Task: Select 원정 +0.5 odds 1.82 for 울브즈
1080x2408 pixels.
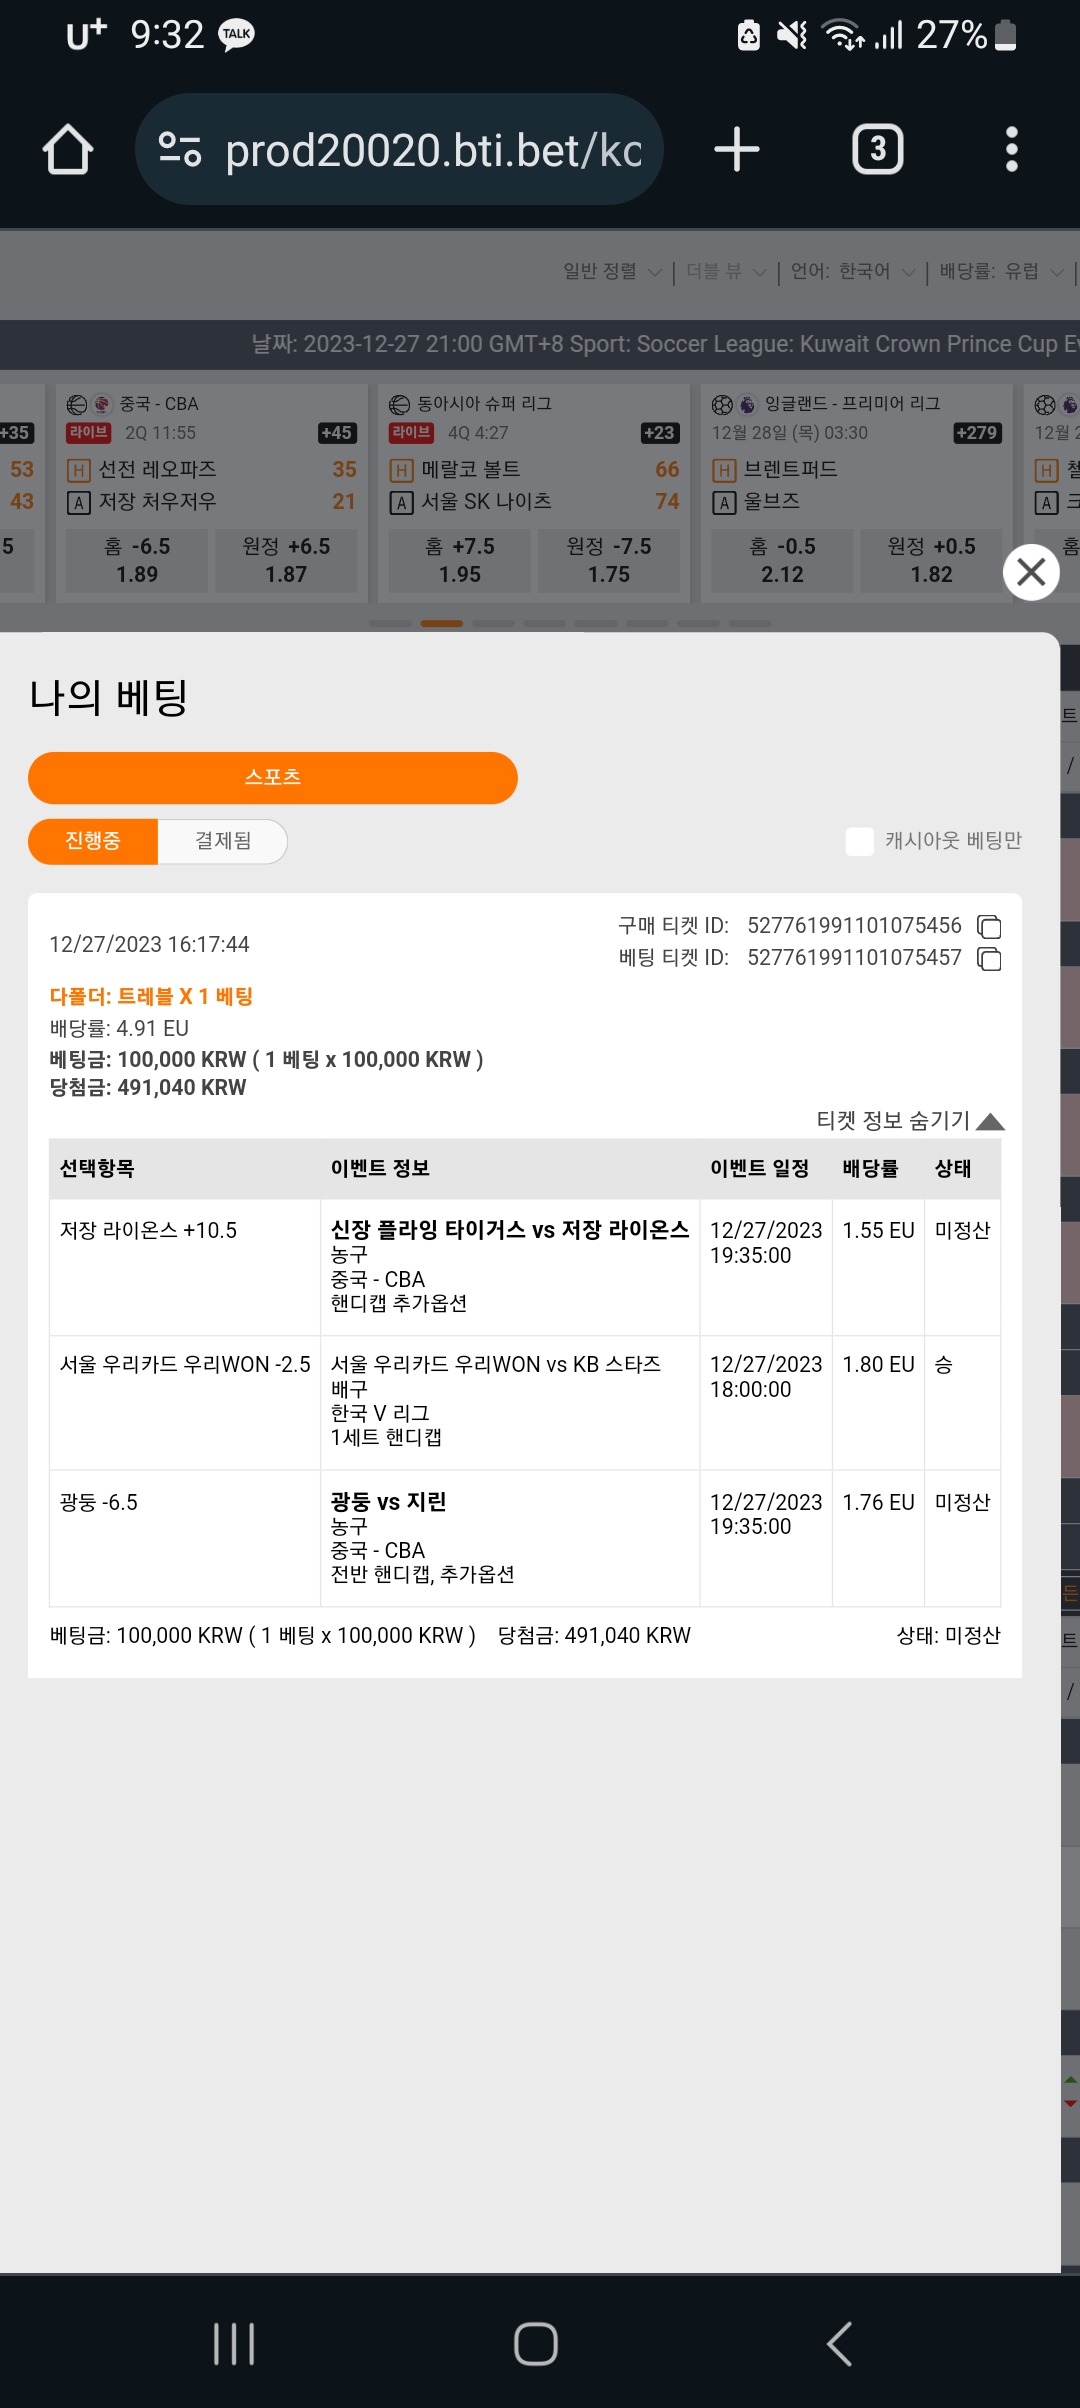Action: [931, 560]
